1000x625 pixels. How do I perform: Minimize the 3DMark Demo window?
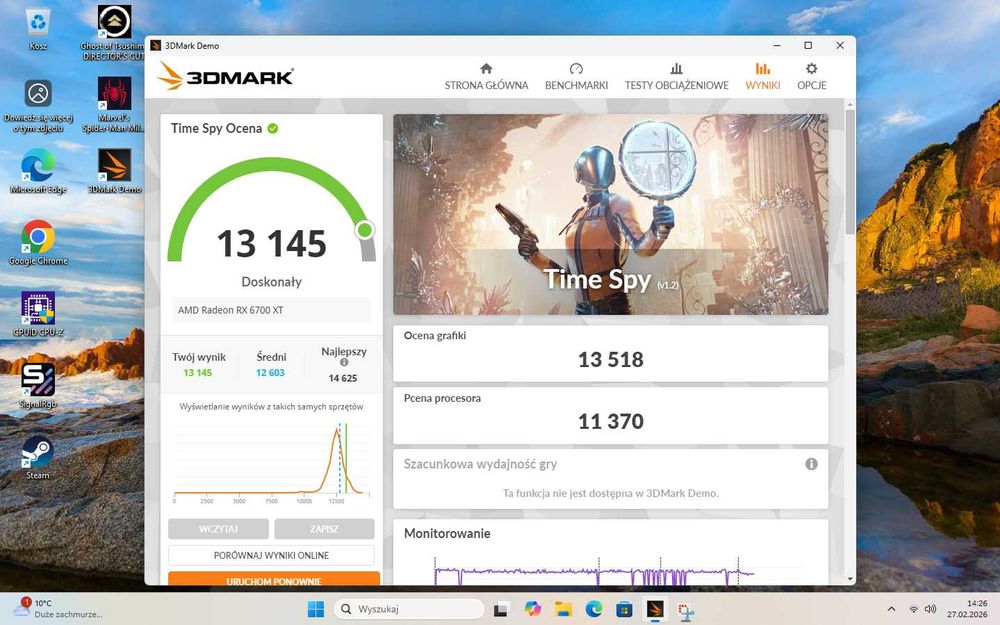coord(777,45)
